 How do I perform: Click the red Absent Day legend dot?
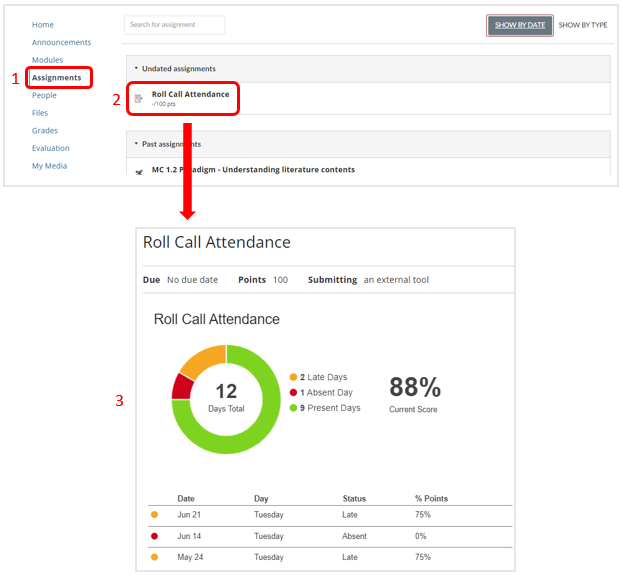pos(293,392)
